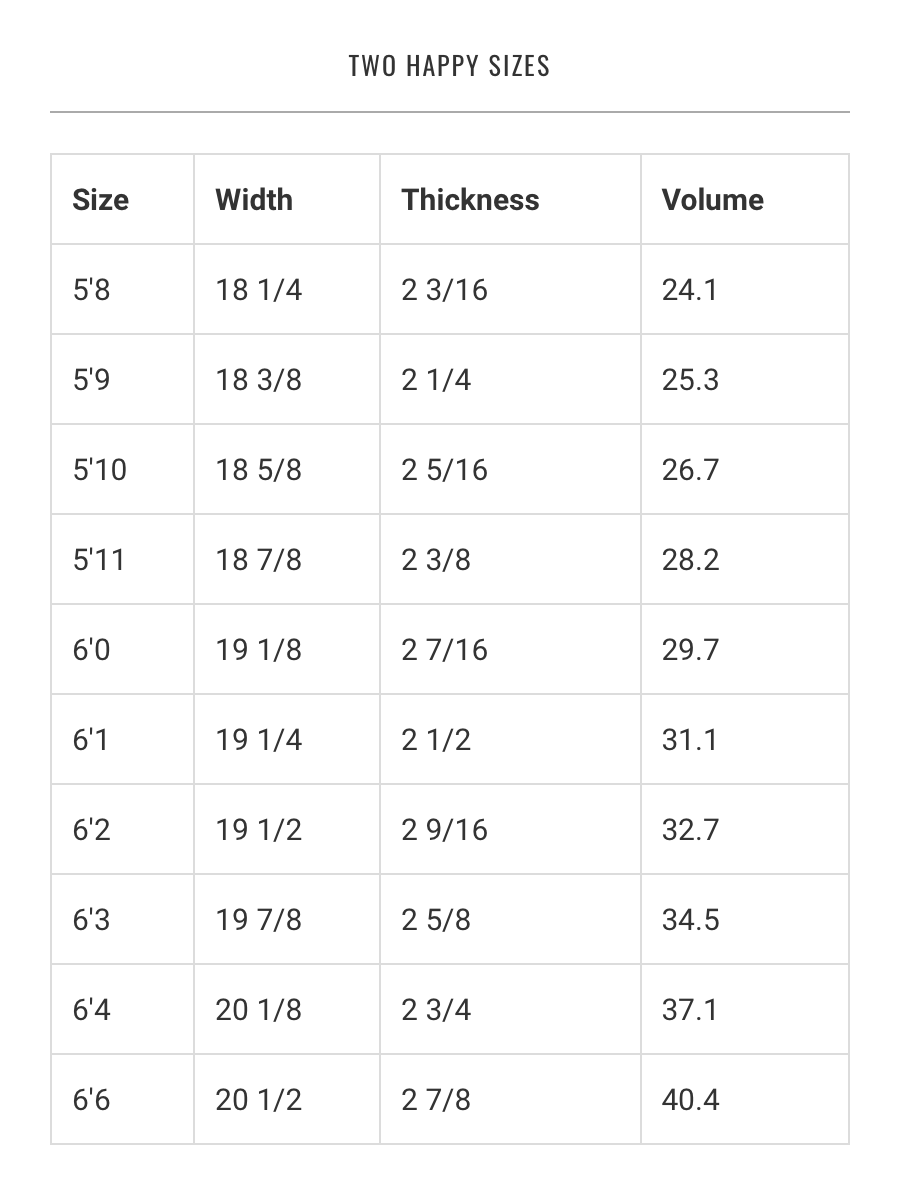Select the 2 5/16 thickness cell
This screenshot has height=1196, width=898.
click(510, 469)
